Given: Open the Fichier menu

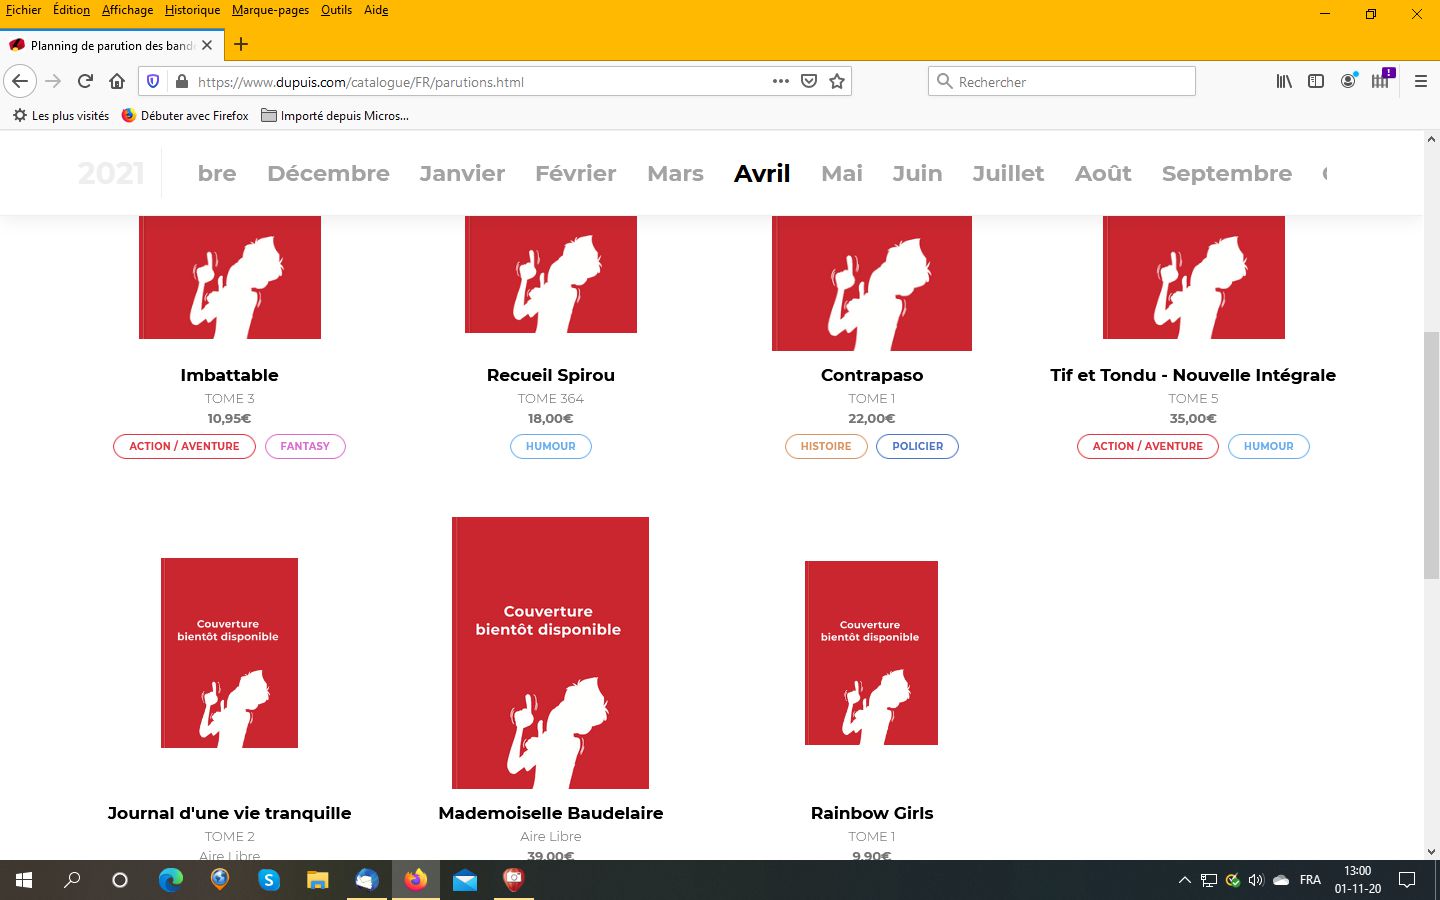Looking at the screenshot, I should [x=24, y=10].
